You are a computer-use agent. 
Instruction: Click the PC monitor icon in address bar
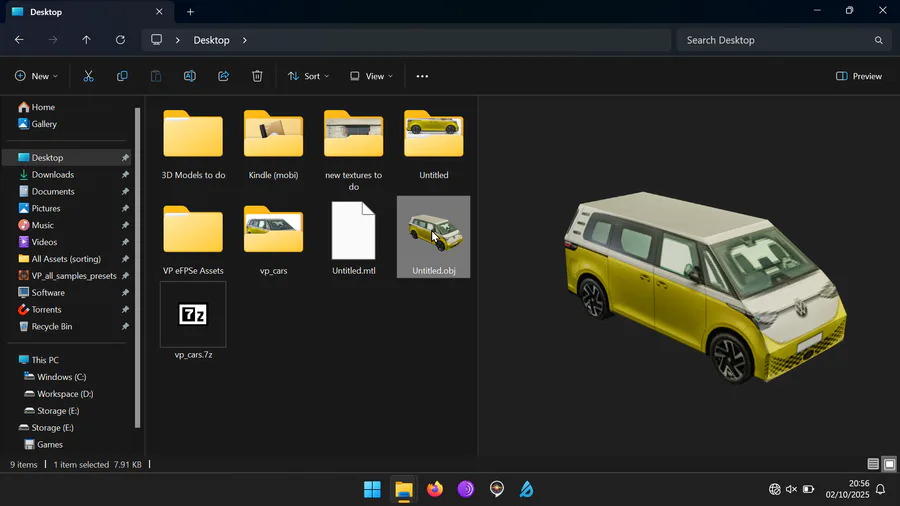pos(156,40)
